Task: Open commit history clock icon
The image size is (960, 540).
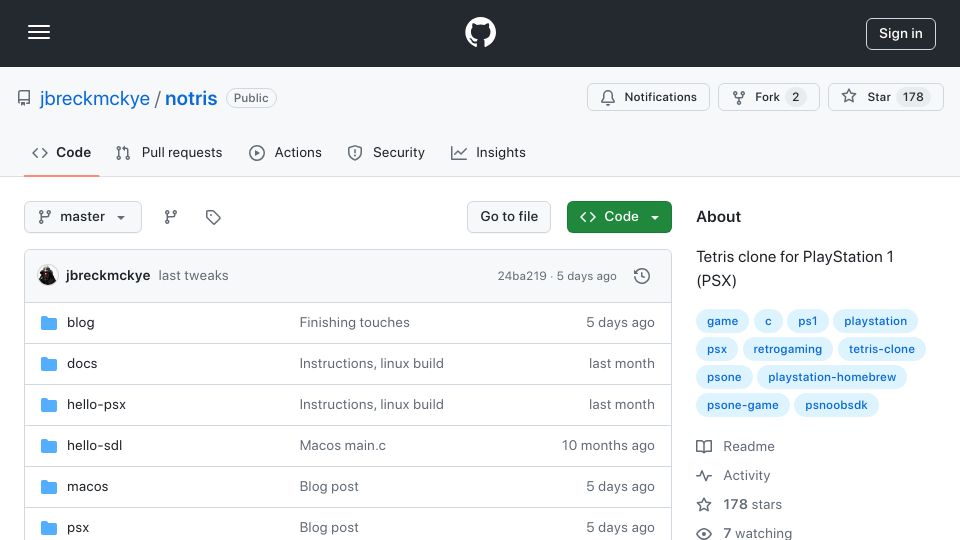Action: click(x=642, y=276)
